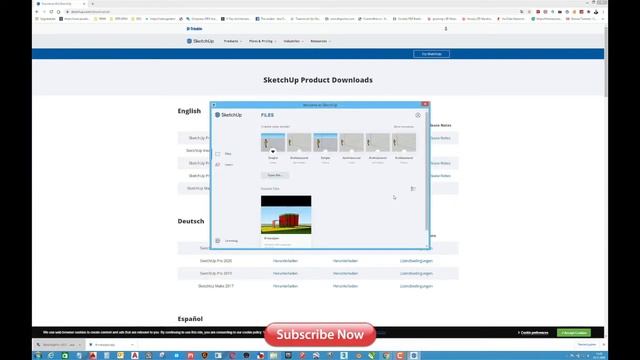Expand the Plans & Pricing menu

[x=262, y=41]
